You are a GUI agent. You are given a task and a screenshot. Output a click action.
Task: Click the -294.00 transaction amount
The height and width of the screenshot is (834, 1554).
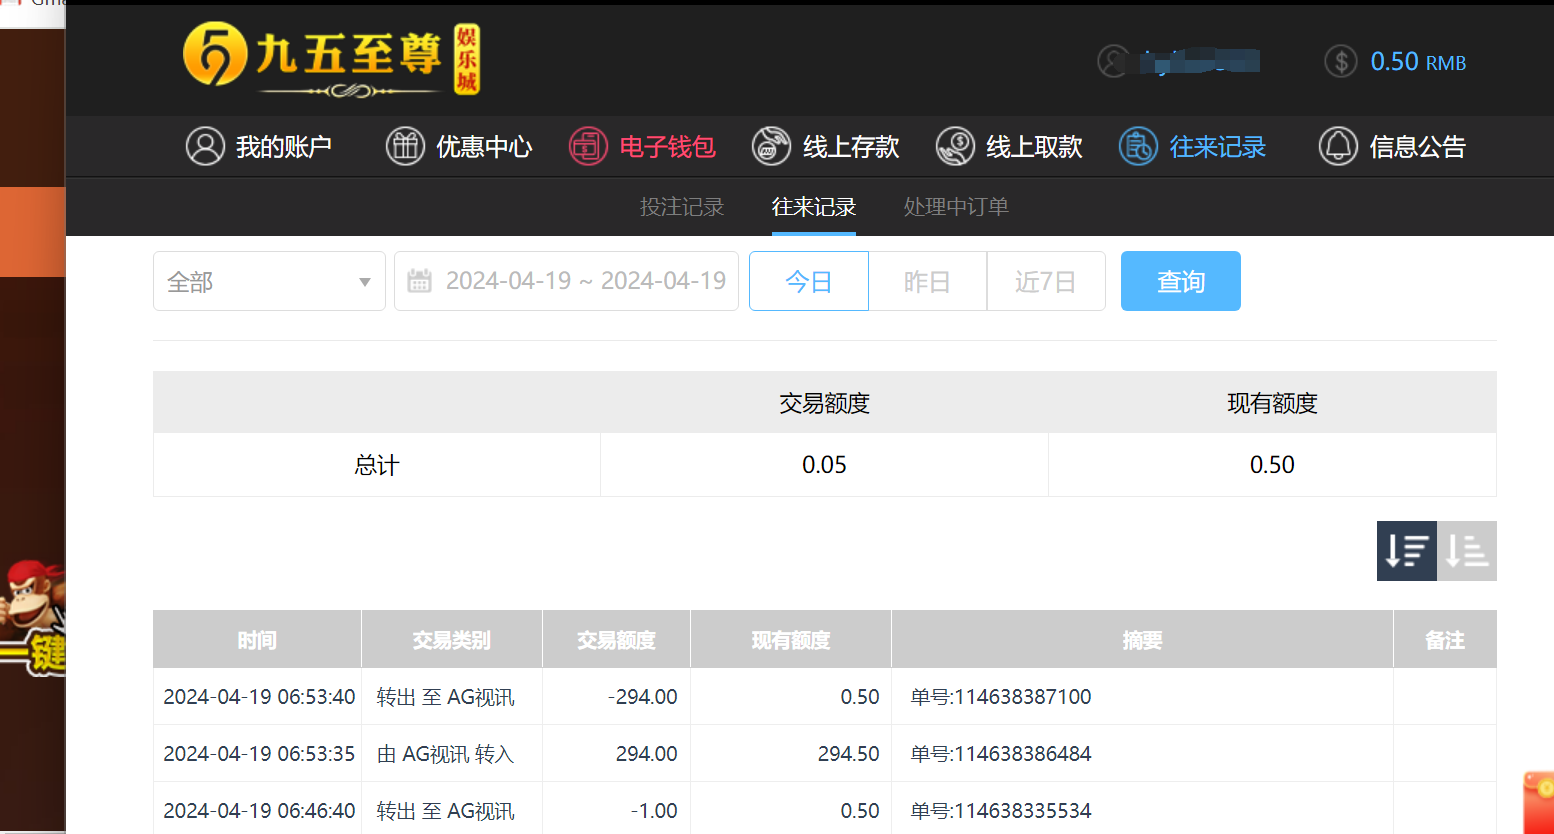[x=642, y=697]
